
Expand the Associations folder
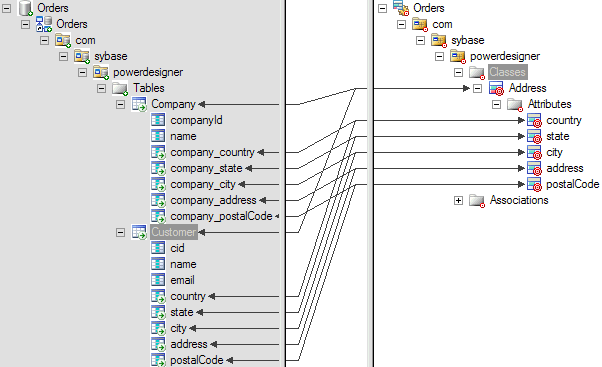point(458,200)
